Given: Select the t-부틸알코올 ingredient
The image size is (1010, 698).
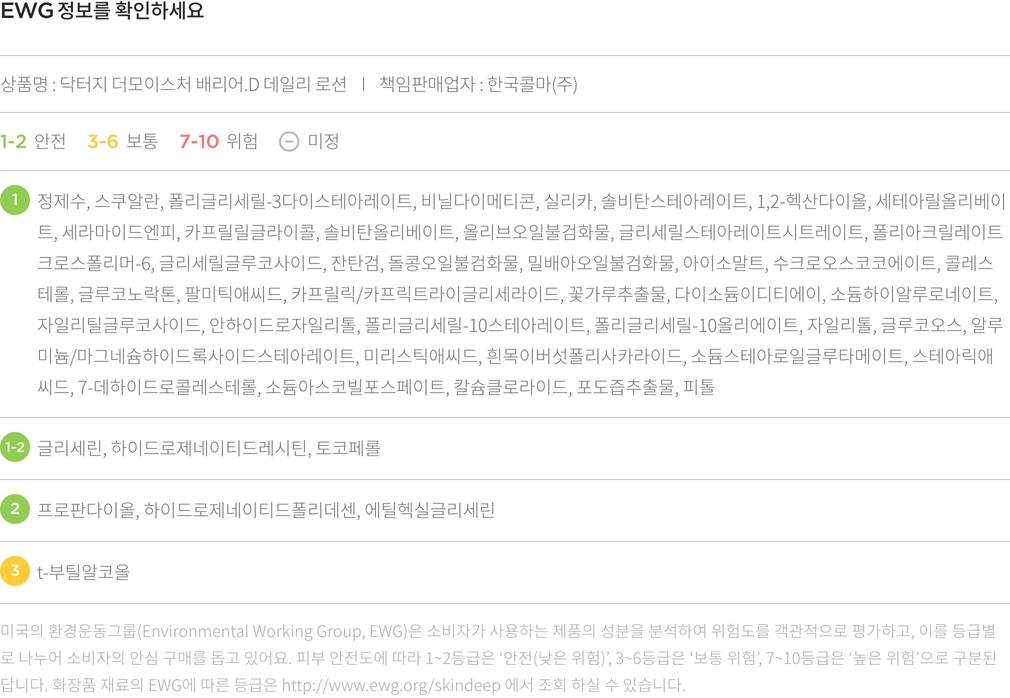Looking at the screenshot, I should [83, 572].
